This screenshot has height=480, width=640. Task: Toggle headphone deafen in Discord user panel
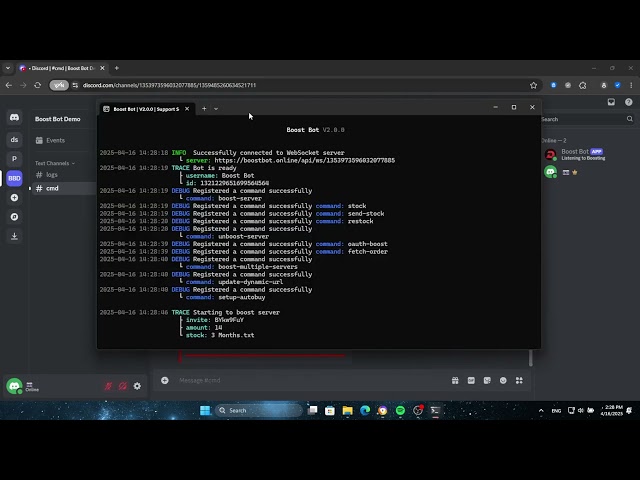[x=123, y=386]
